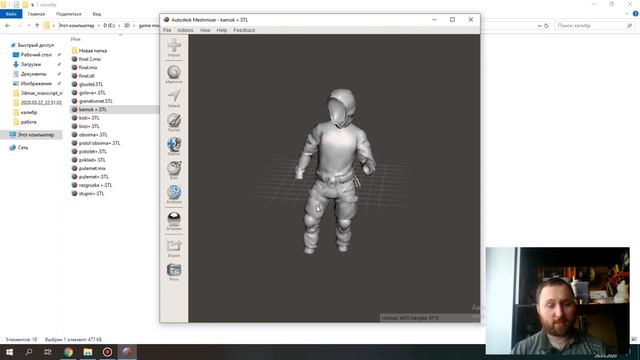This screenshot has height=360, width=640.
Task: Open the red recorder app on taskbar
Action: [107, 352]
